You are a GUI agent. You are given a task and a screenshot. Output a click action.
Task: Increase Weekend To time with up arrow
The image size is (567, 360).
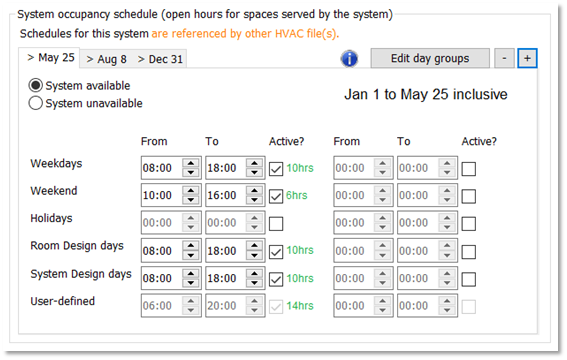click(255, 190)
